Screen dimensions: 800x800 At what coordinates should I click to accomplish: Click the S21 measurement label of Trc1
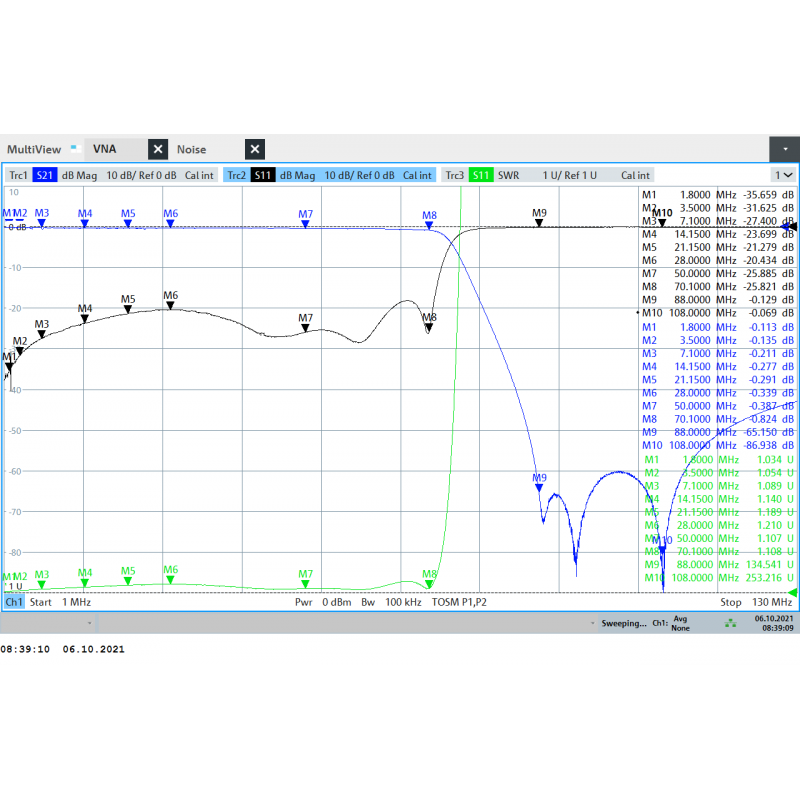tap(45, 174)
